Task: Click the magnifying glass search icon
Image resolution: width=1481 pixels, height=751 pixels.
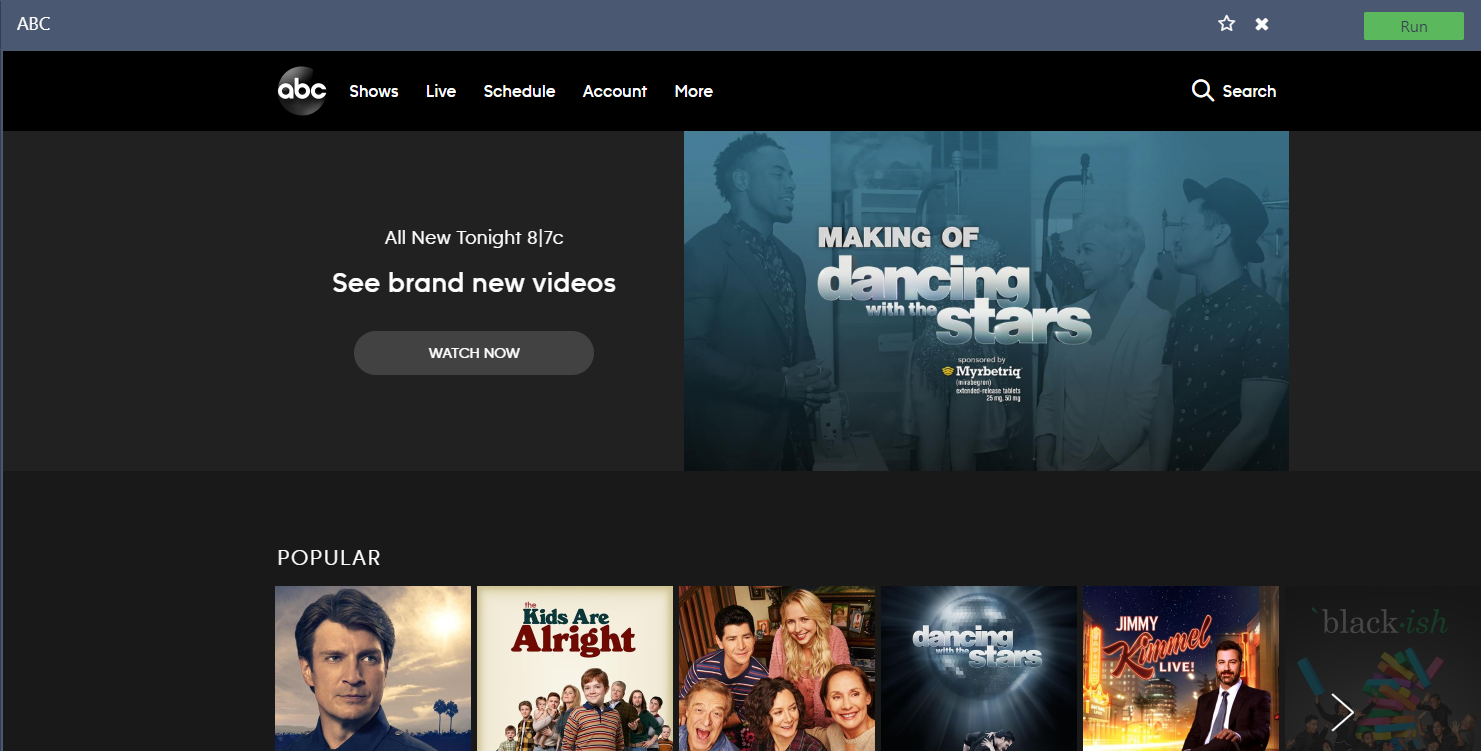Action: pyautogui.click(x=1203, y=91)
